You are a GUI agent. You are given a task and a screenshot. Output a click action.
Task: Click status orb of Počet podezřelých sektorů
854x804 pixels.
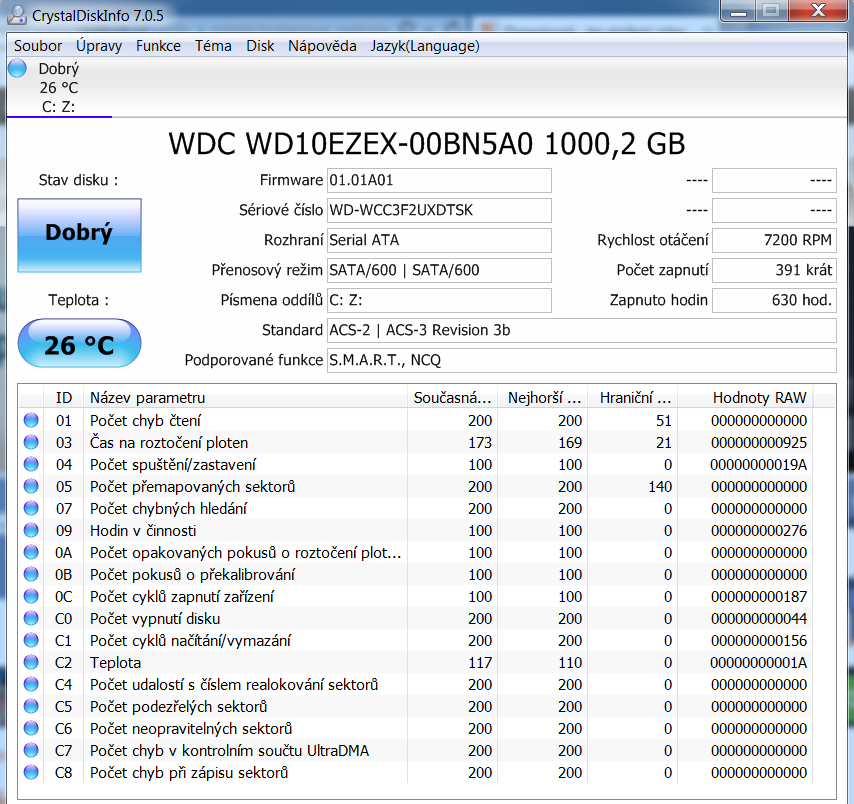point(31,707)
